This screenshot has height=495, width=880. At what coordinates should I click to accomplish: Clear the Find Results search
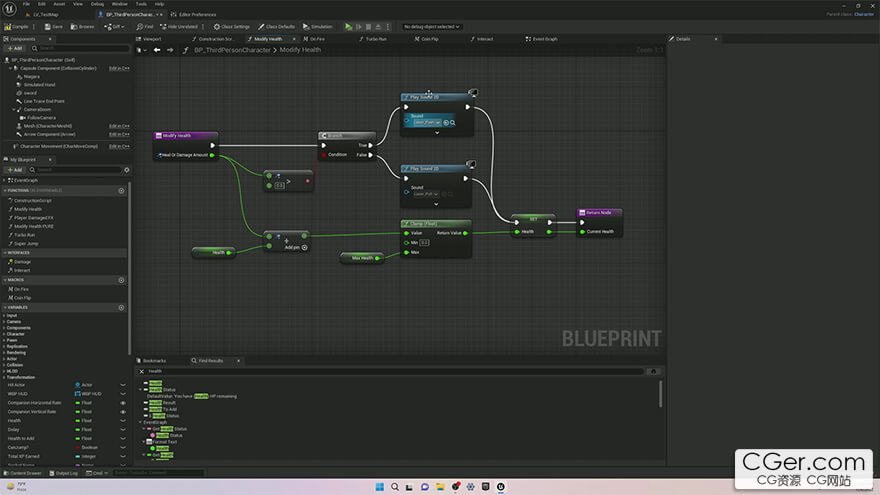tap(141, 372)
